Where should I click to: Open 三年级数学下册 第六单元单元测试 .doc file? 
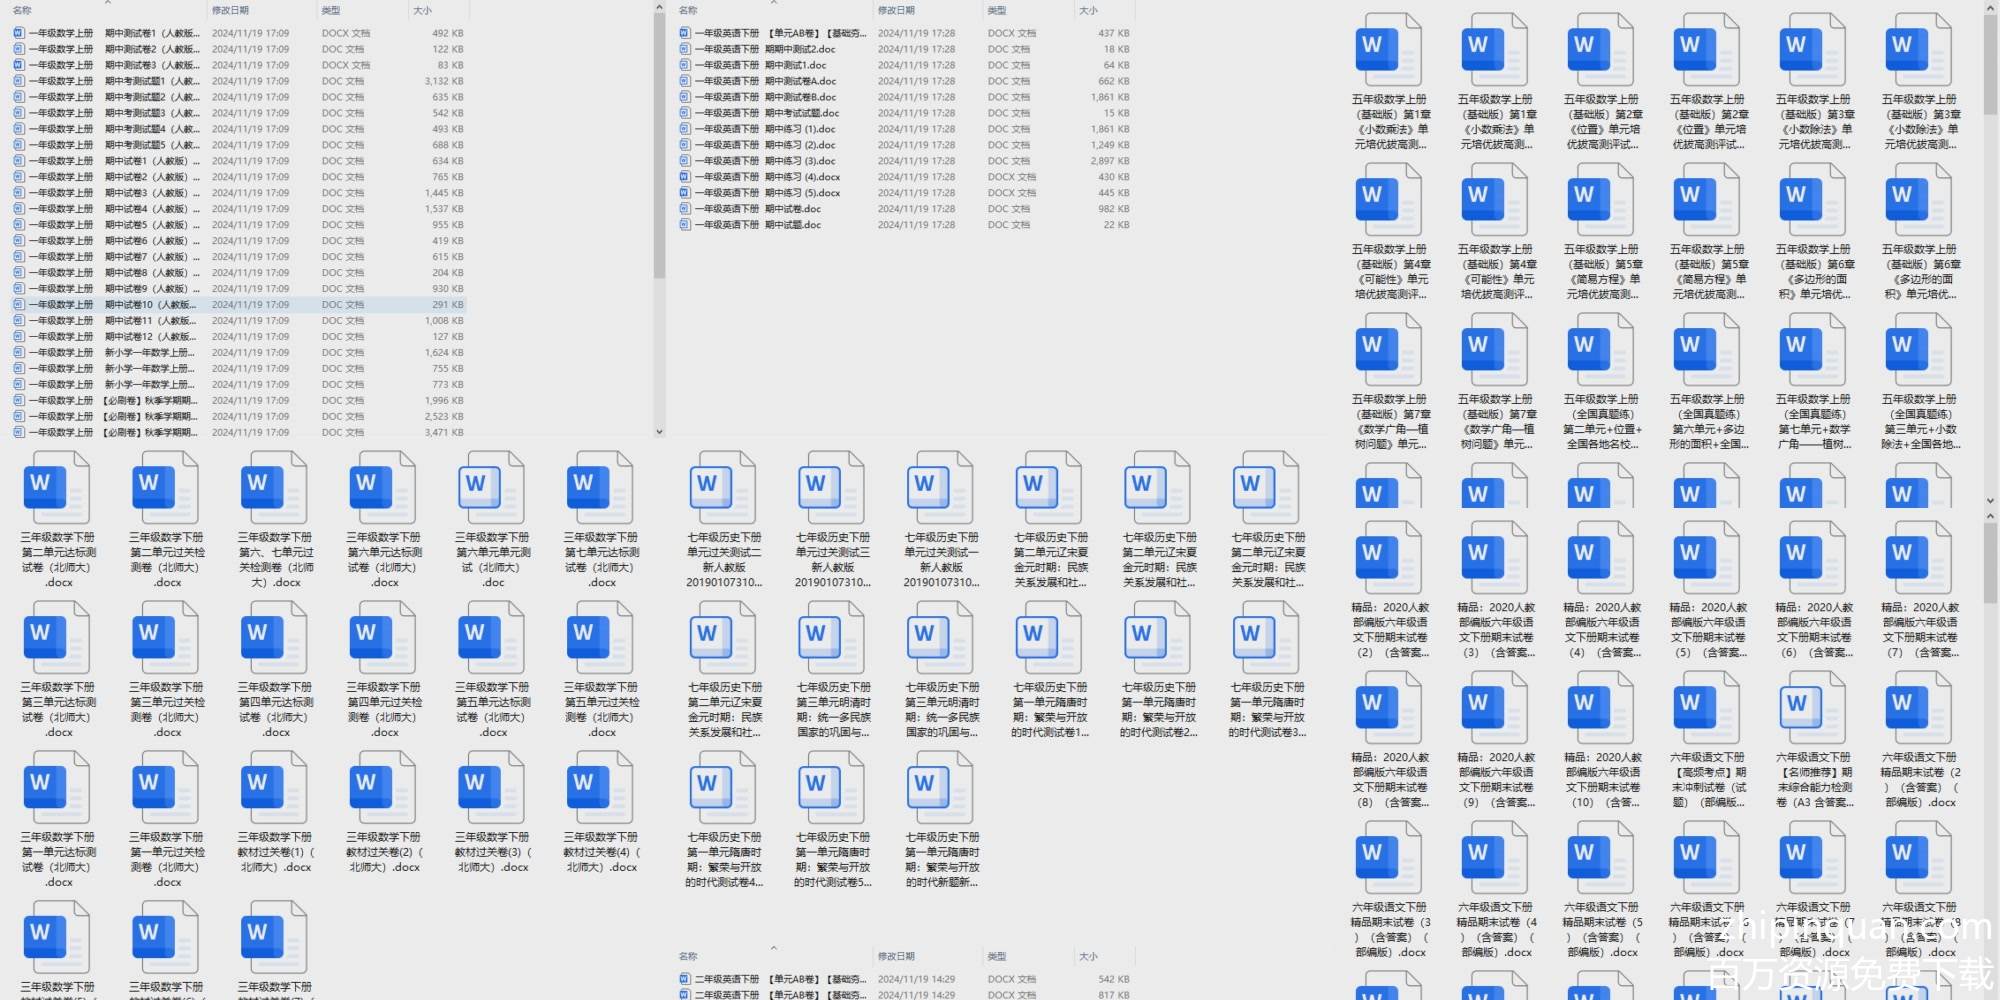point(493,487)
